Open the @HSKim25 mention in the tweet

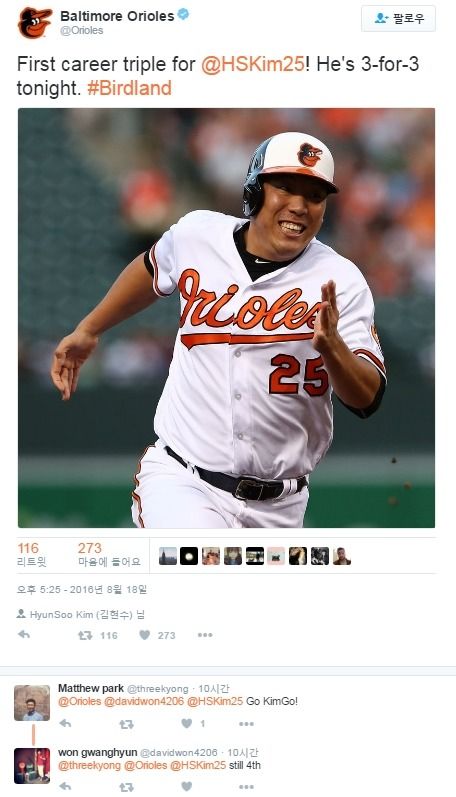(x=252, y=65)
